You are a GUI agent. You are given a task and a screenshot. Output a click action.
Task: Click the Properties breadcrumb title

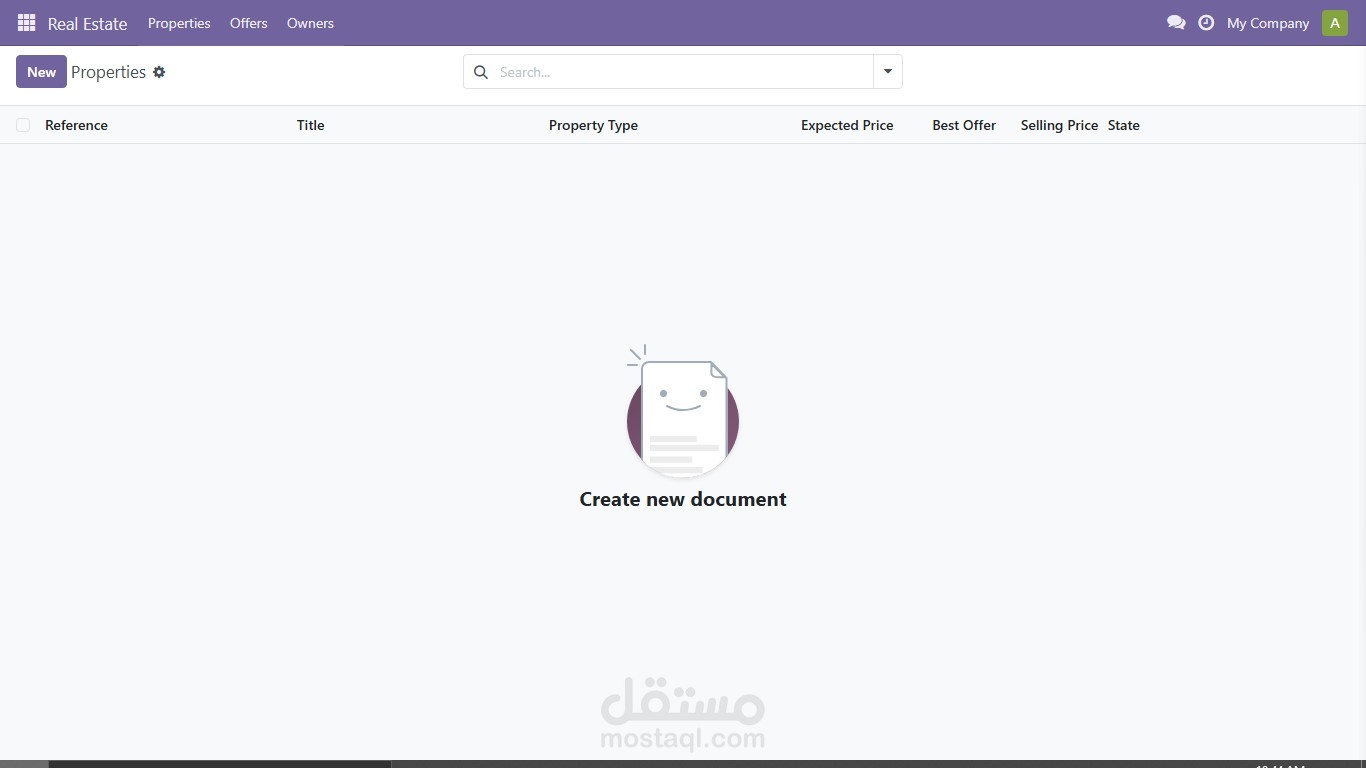coord(108,72)
